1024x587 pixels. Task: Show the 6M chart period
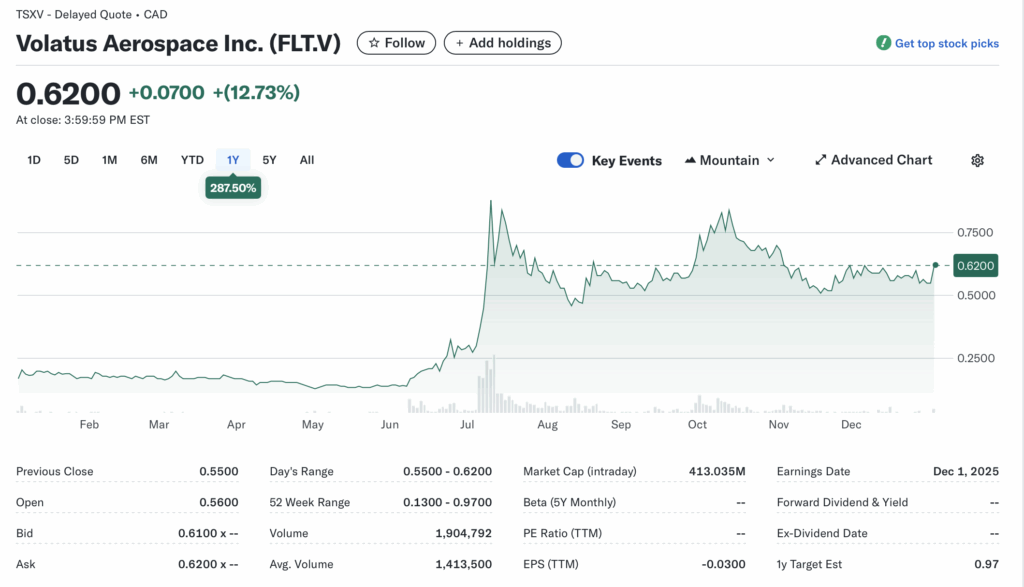[x=149, y=160]
